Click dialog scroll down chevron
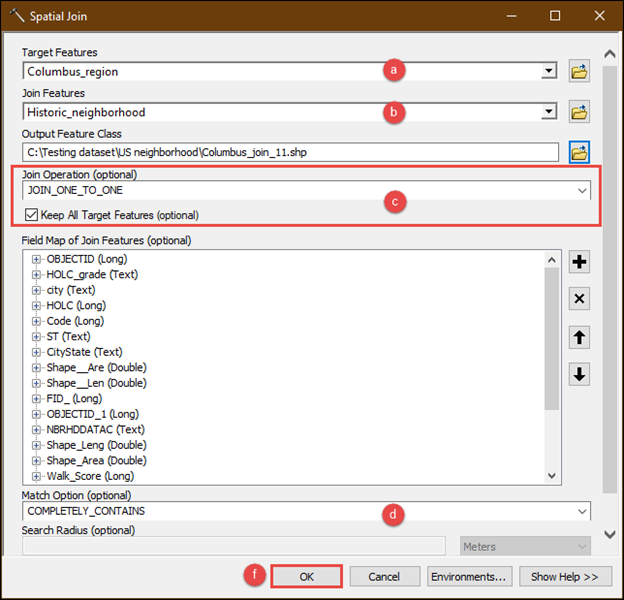 pyautogui.click(x=610, y=534)
